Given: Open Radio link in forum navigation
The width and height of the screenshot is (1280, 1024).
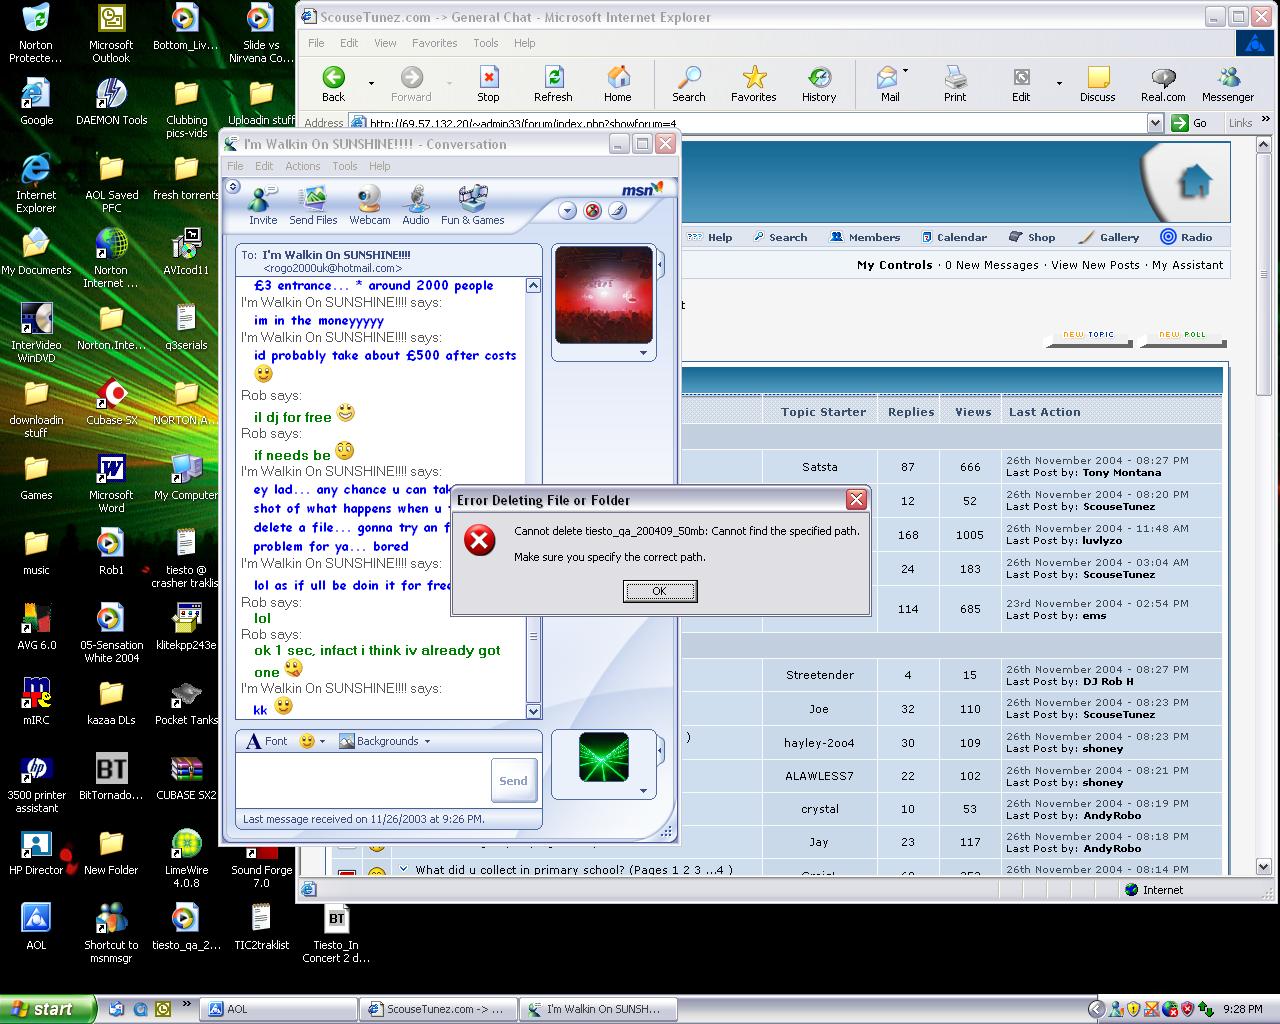Looking at the screenshot, I should coord(1186,237).
